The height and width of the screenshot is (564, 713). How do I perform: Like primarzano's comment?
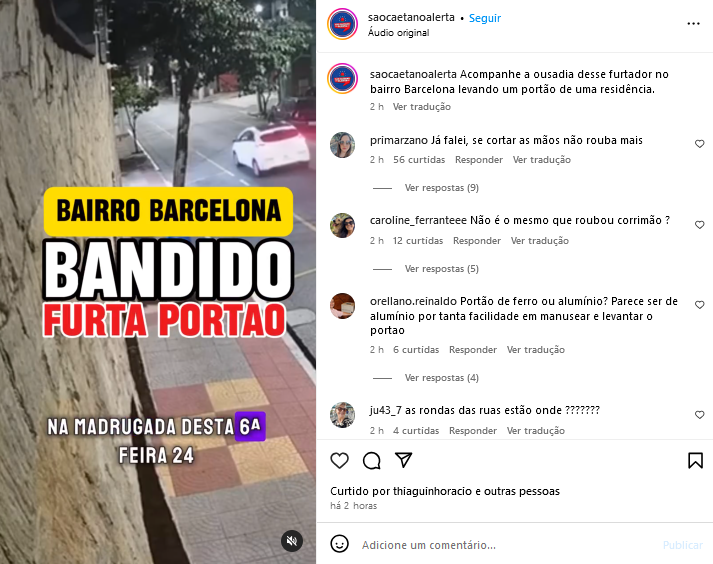click(699, 144)
